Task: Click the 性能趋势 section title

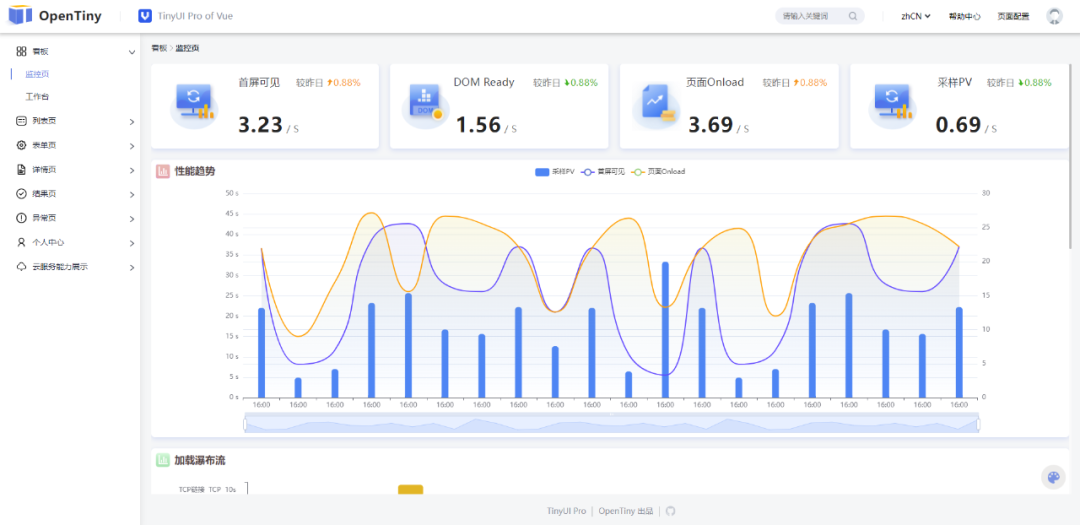Action: (x=195, y=172)
